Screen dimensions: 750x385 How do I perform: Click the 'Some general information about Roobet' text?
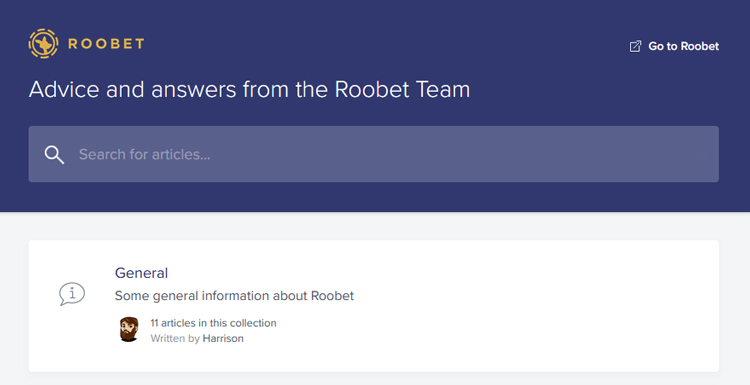click(234, 296)
